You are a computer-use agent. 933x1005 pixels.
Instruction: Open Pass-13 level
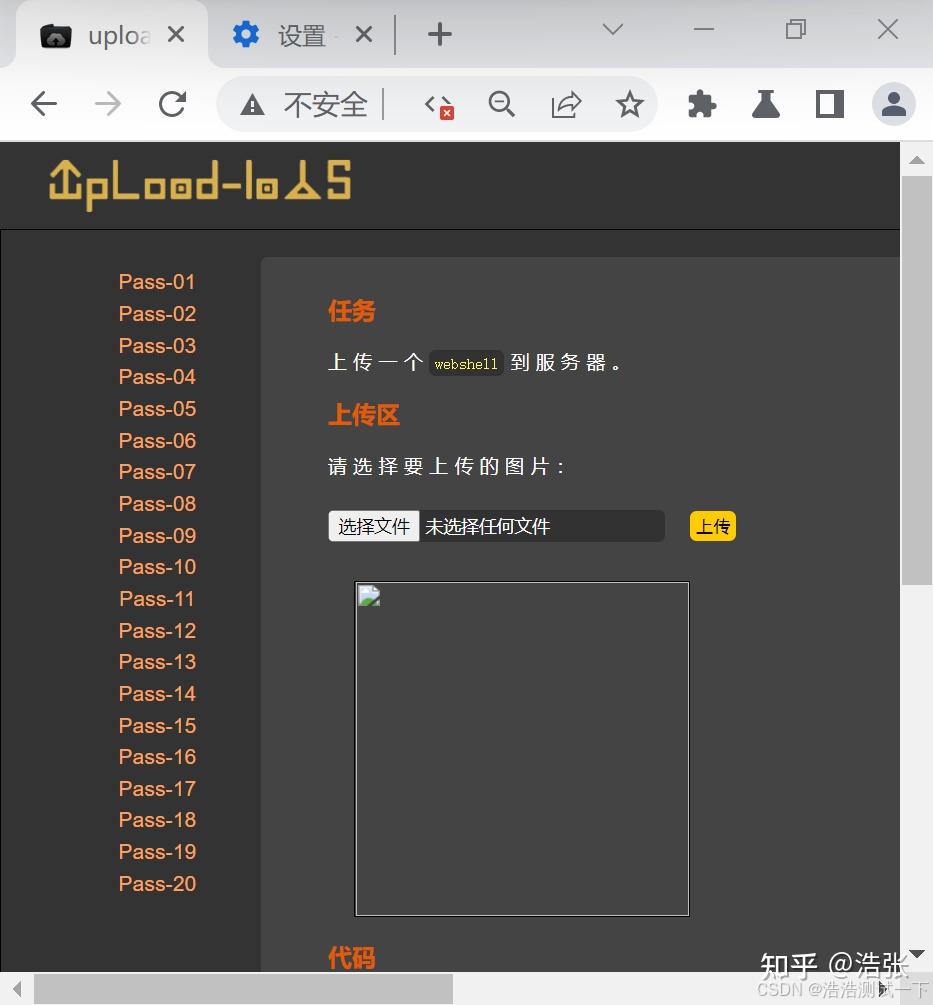(x=157, y=662)
